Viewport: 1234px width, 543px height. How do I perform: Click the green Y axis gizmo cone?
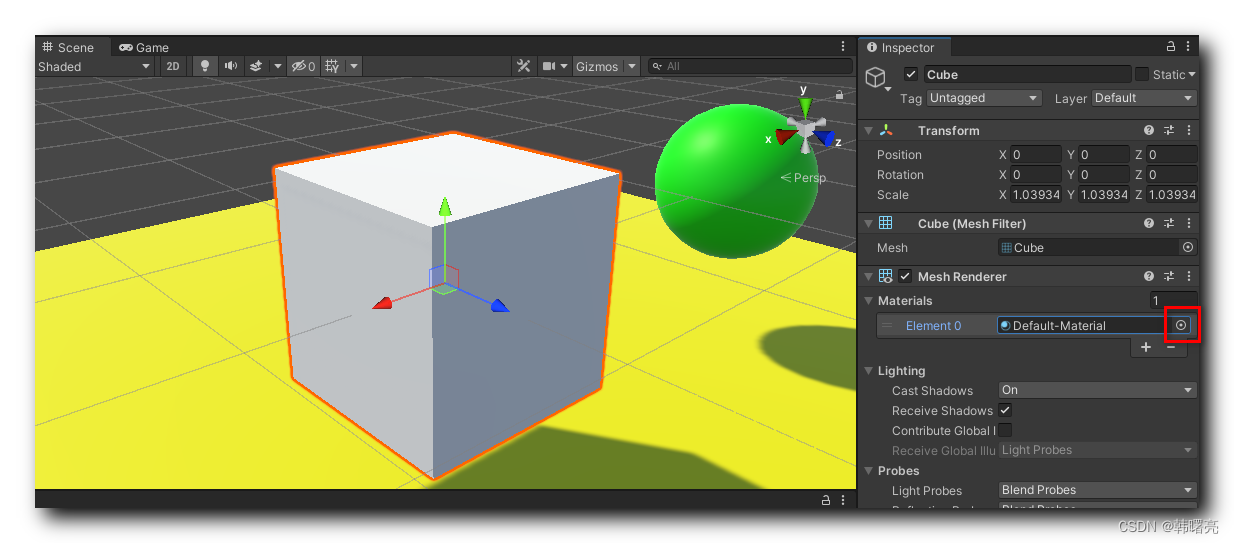804,107
